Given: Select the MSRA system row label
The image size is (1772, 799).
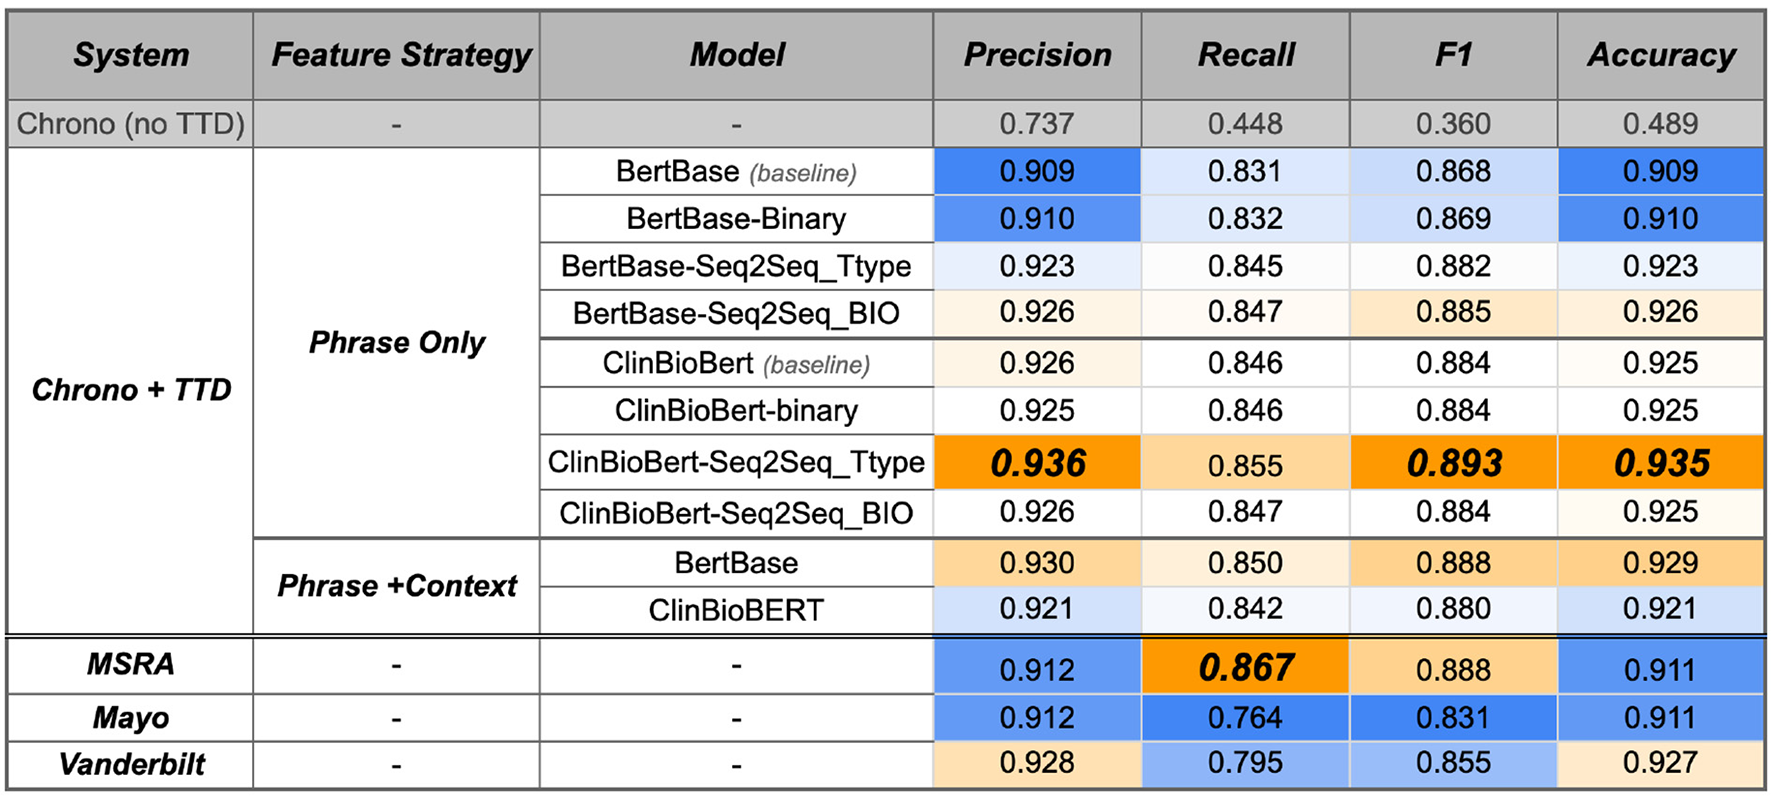Looking at the screenshot, I should 131,664.
